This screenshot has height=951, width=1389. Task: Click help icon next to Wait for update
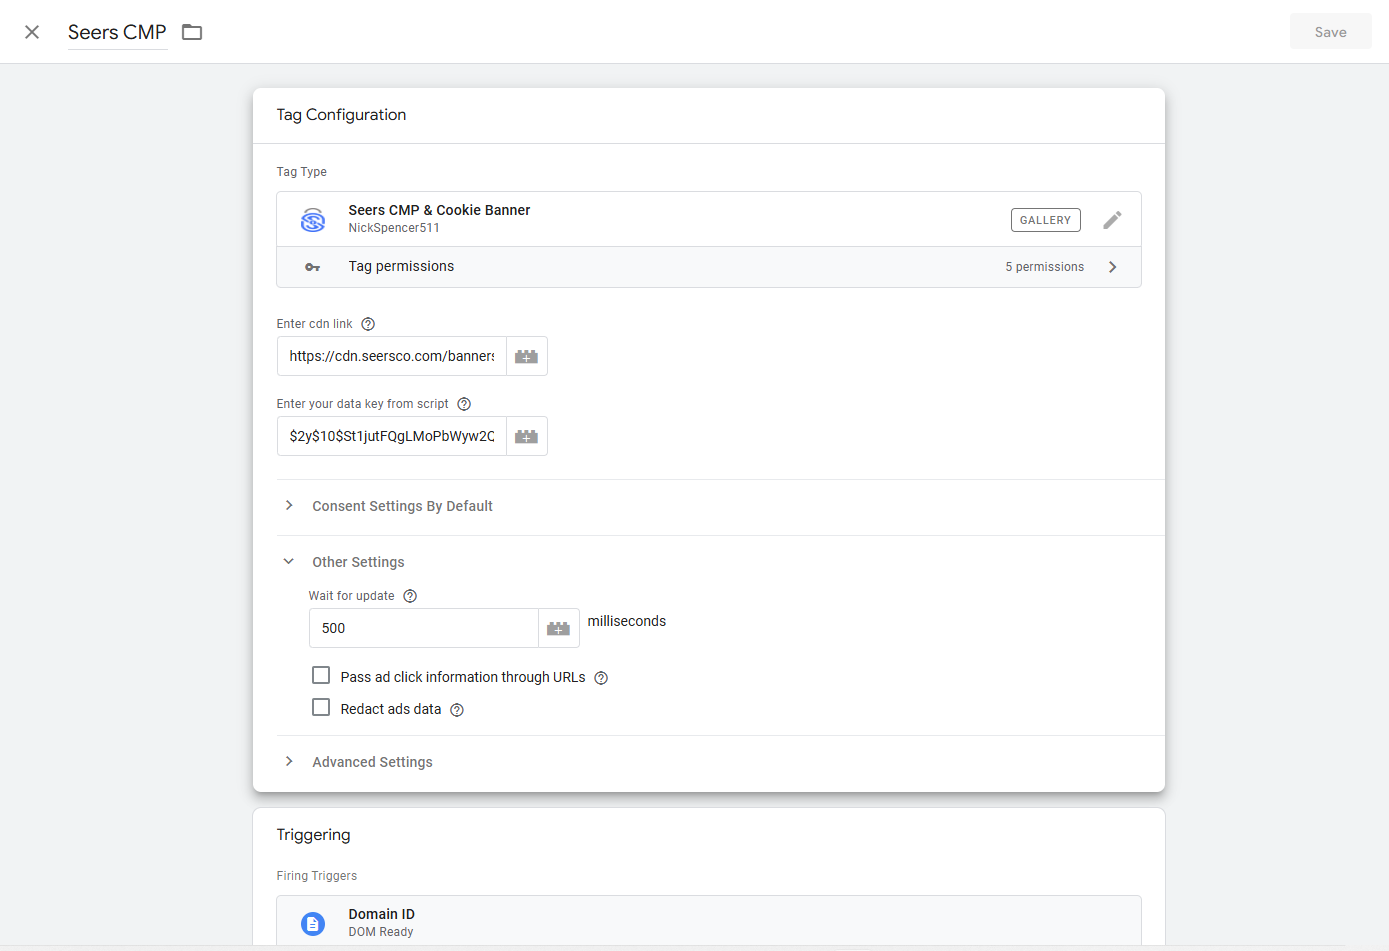pyautogui.click(x=410, y=596)
